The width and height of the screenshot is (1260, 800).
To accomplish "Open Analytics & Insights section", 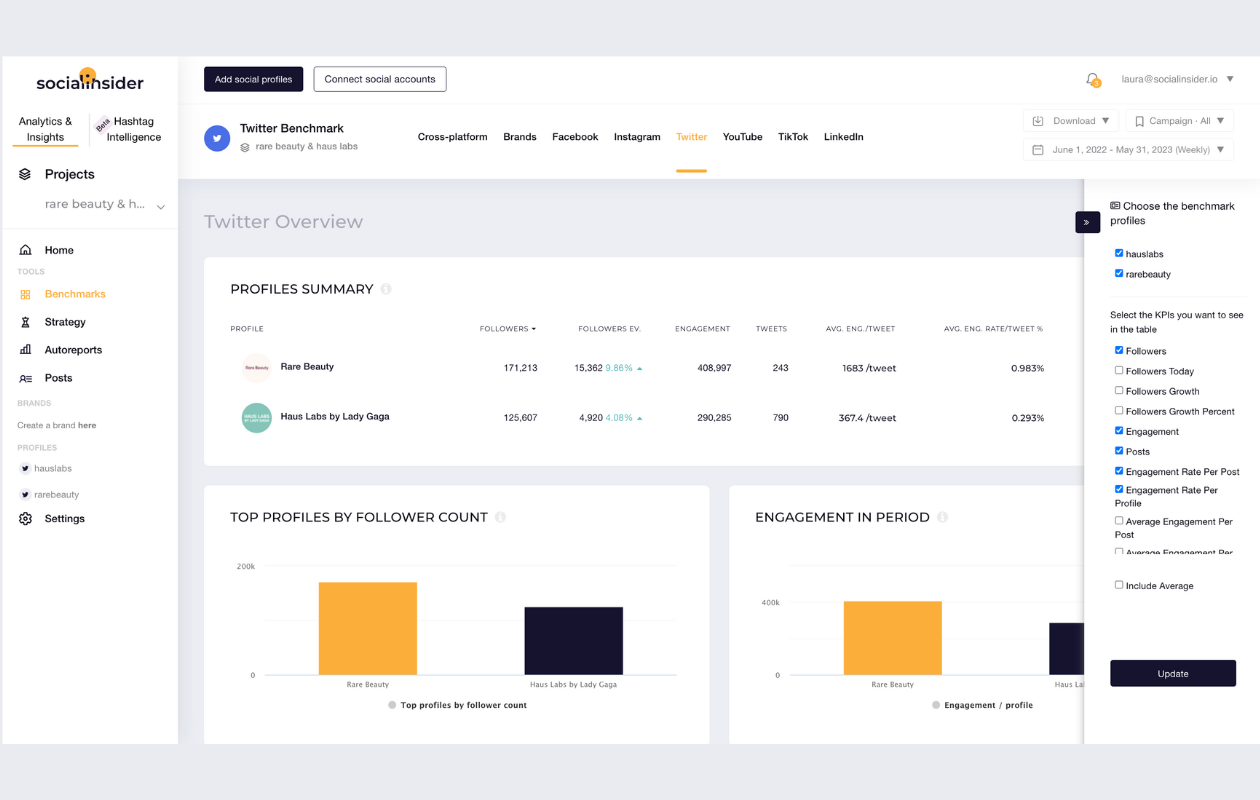I will pyautogui.click(x=45, y=129).
